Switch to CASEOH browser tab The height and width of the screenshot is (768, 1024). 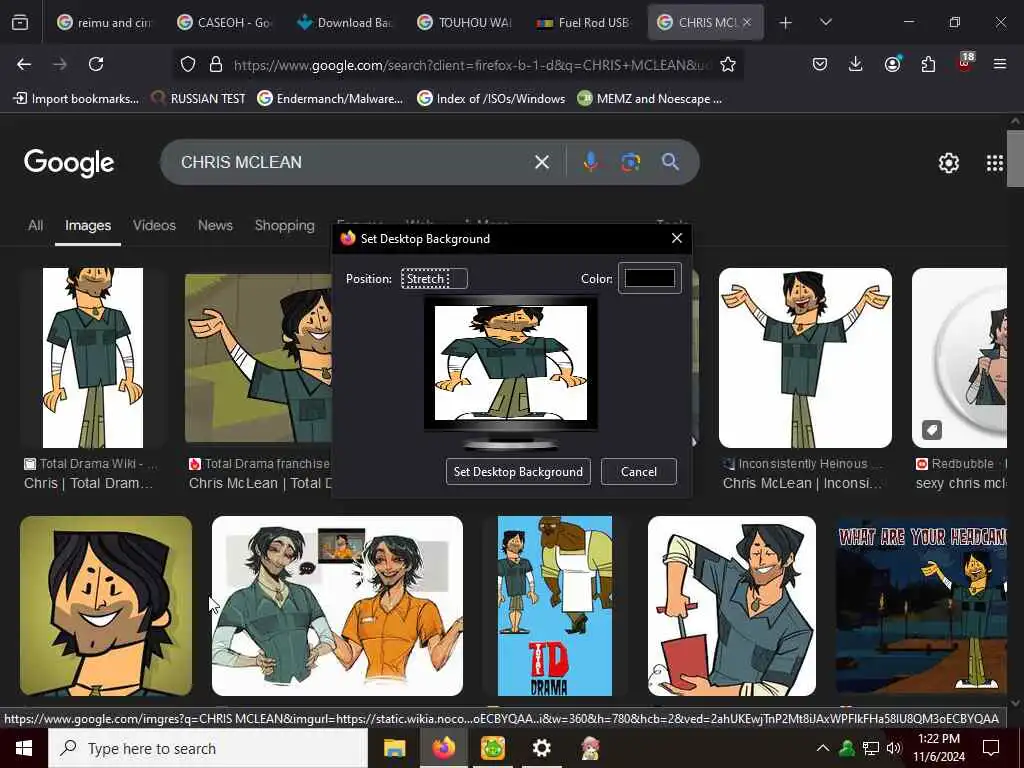(225, 23)
